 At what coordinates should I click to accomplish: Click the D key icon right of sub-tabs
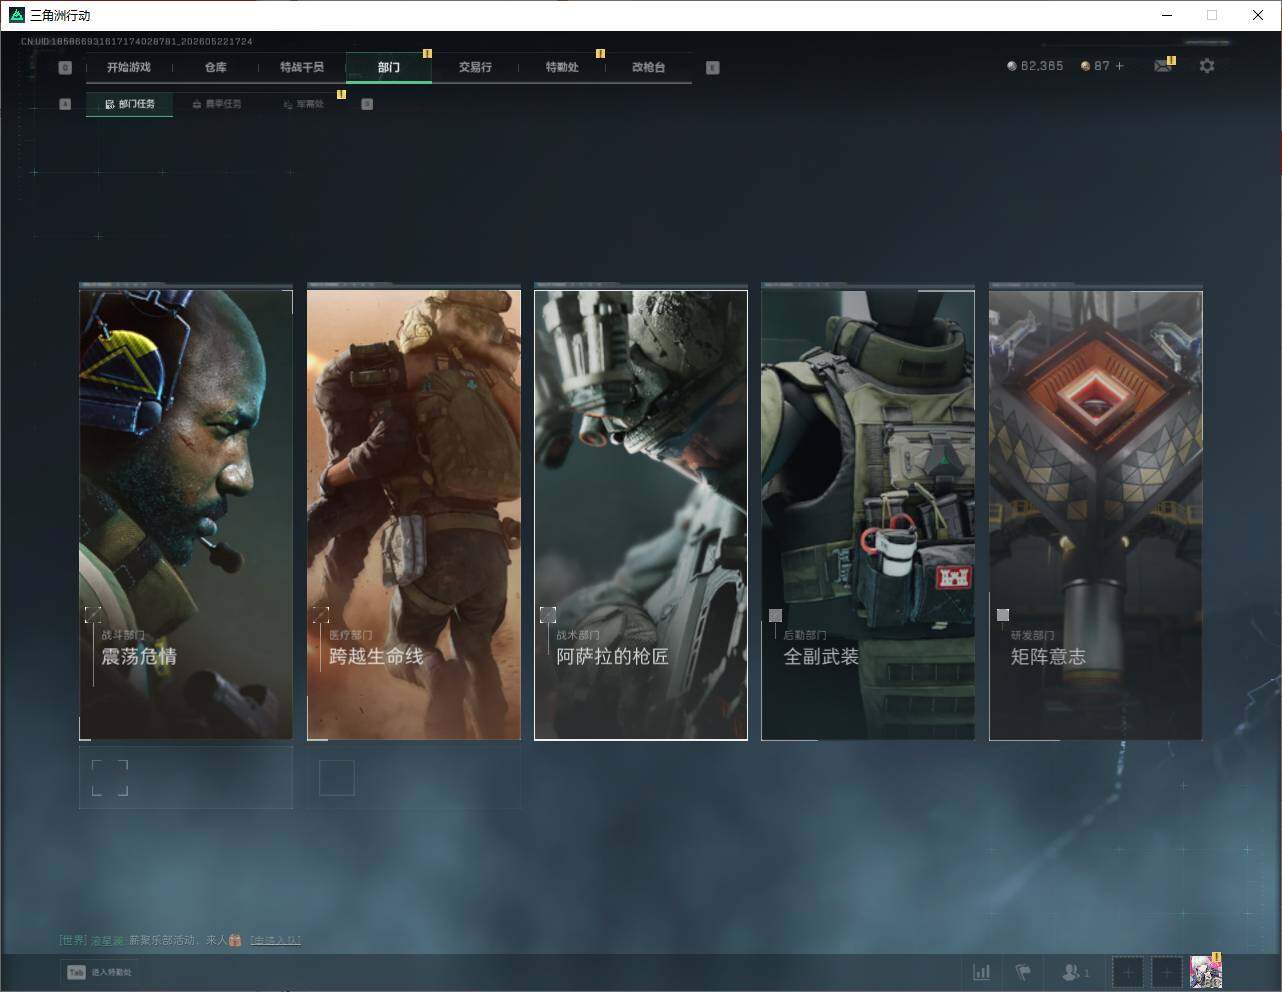pos(367,104)
